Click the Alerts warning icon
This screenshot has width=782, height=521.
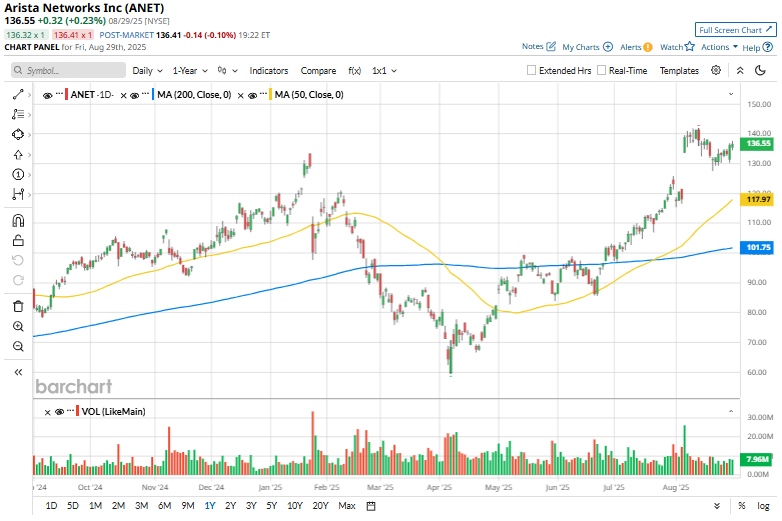pyautogui.click(x=648, y=47)
